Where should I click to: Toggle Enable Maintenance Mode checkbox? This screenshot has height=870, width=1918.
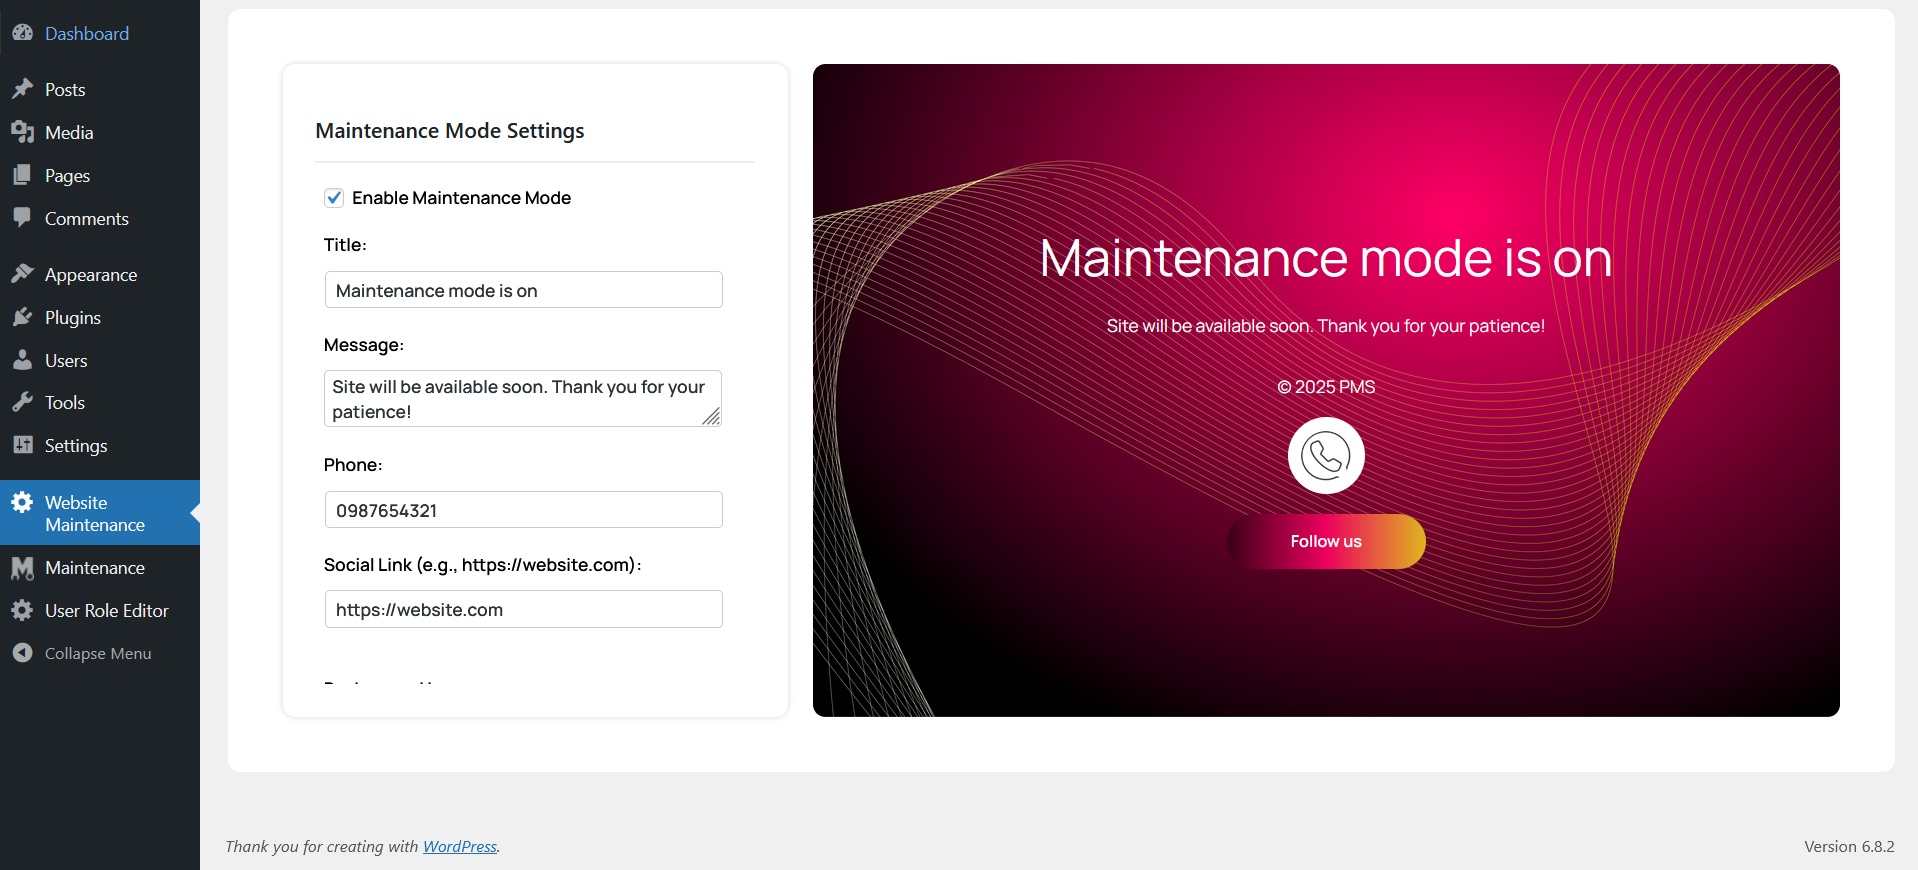(334, 198)
